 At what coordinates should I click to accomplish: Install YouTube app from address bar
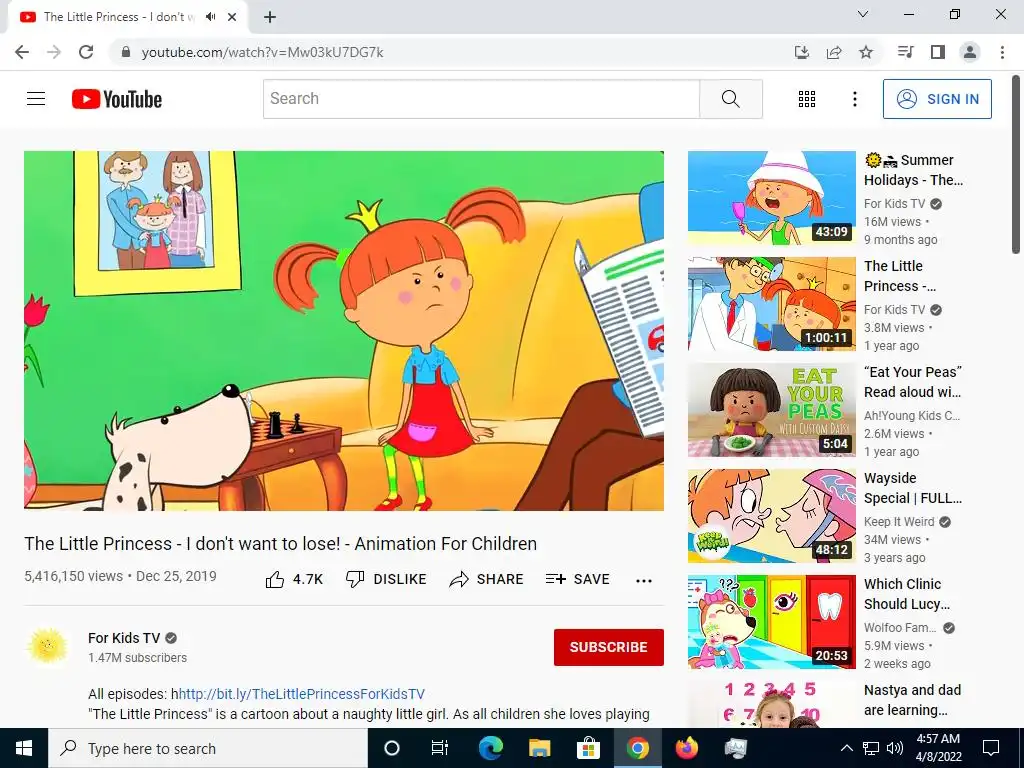click(801, 52)
